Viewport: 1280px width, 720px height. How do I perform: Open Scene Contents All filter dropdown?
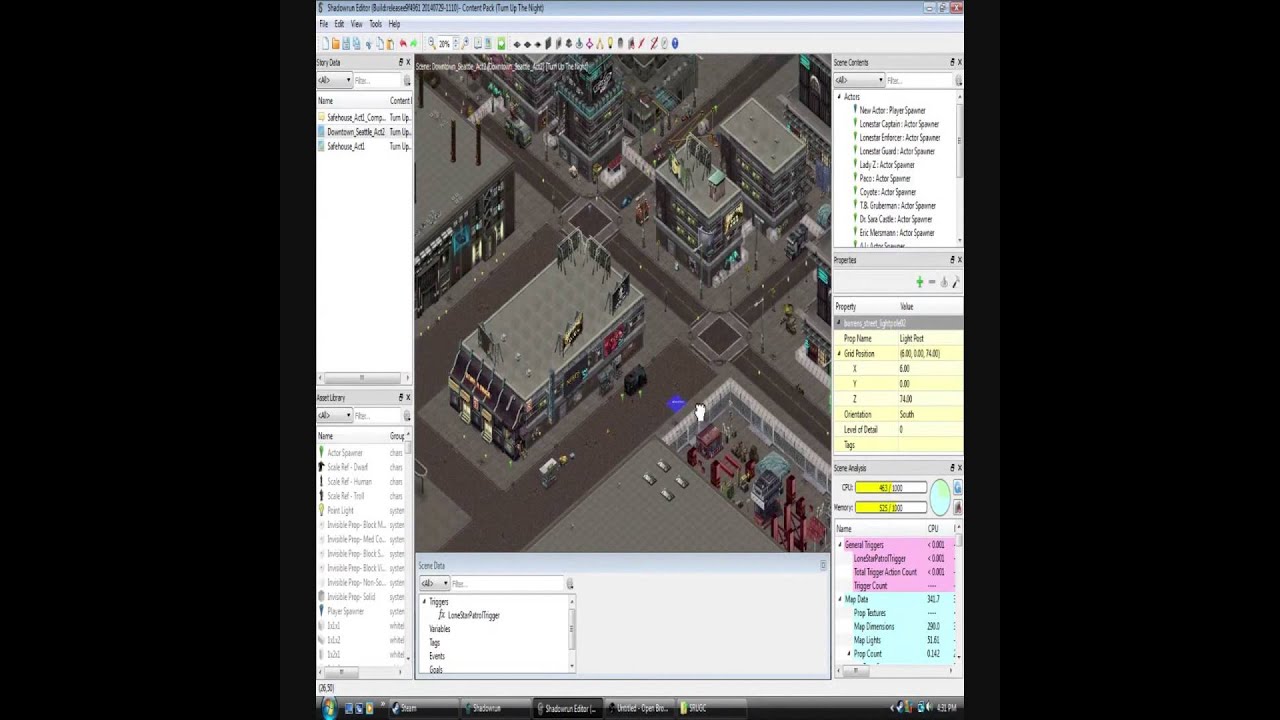[x=859, y=80]
